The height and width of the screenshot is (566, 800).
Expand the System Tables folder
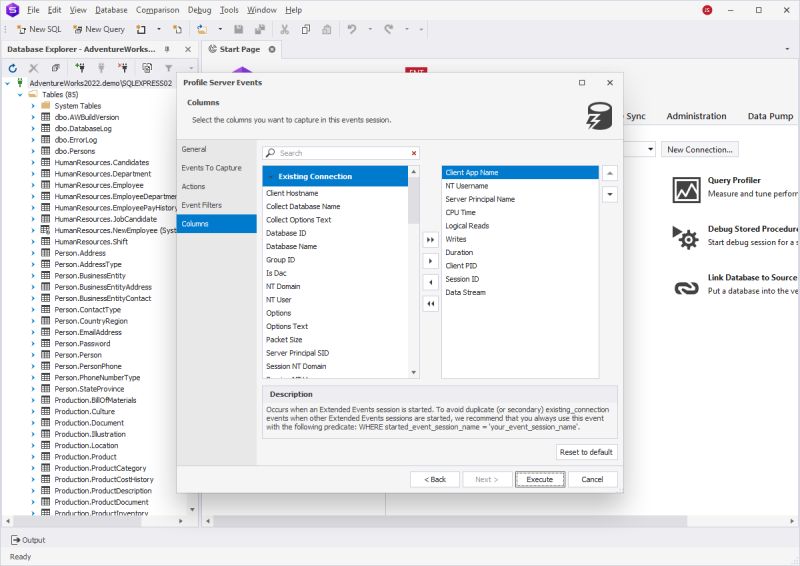click(x=33, y=106)
